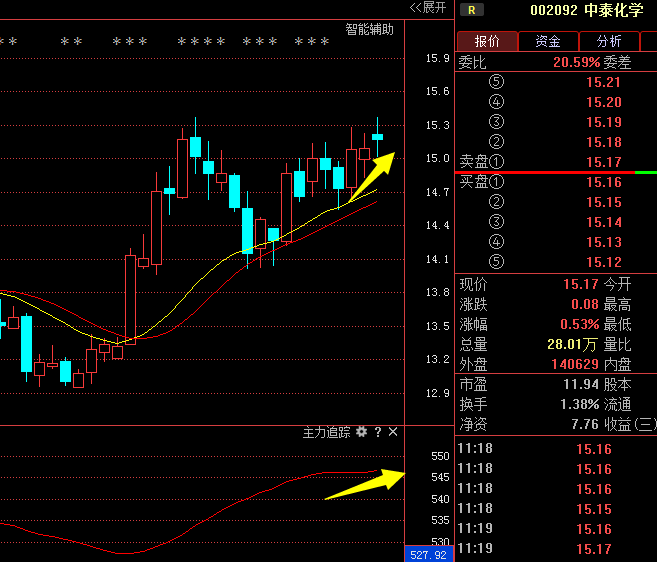Click the 委比 value 20.59%
This screenshot has width=657, height=562.
(577, 62)
